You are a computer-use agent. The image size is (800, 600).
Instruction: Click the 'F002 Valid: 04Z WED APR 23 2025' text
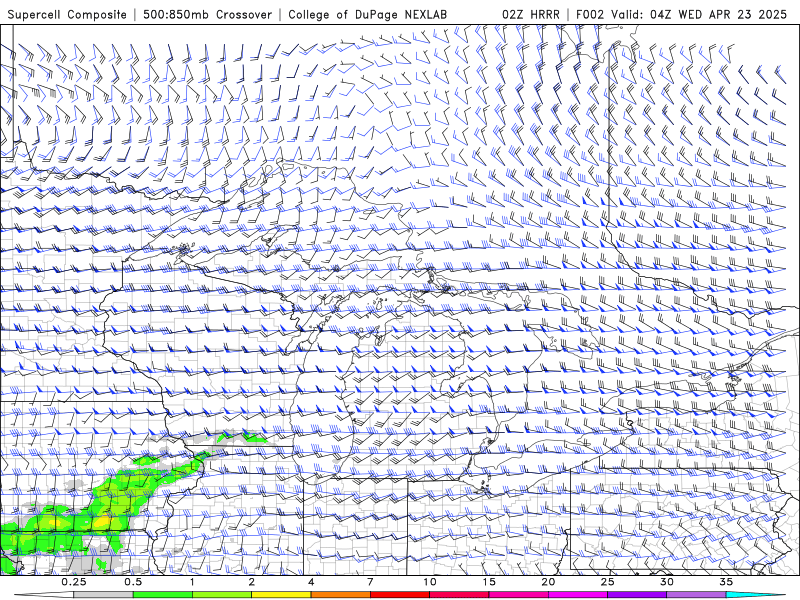click(682, 14)
